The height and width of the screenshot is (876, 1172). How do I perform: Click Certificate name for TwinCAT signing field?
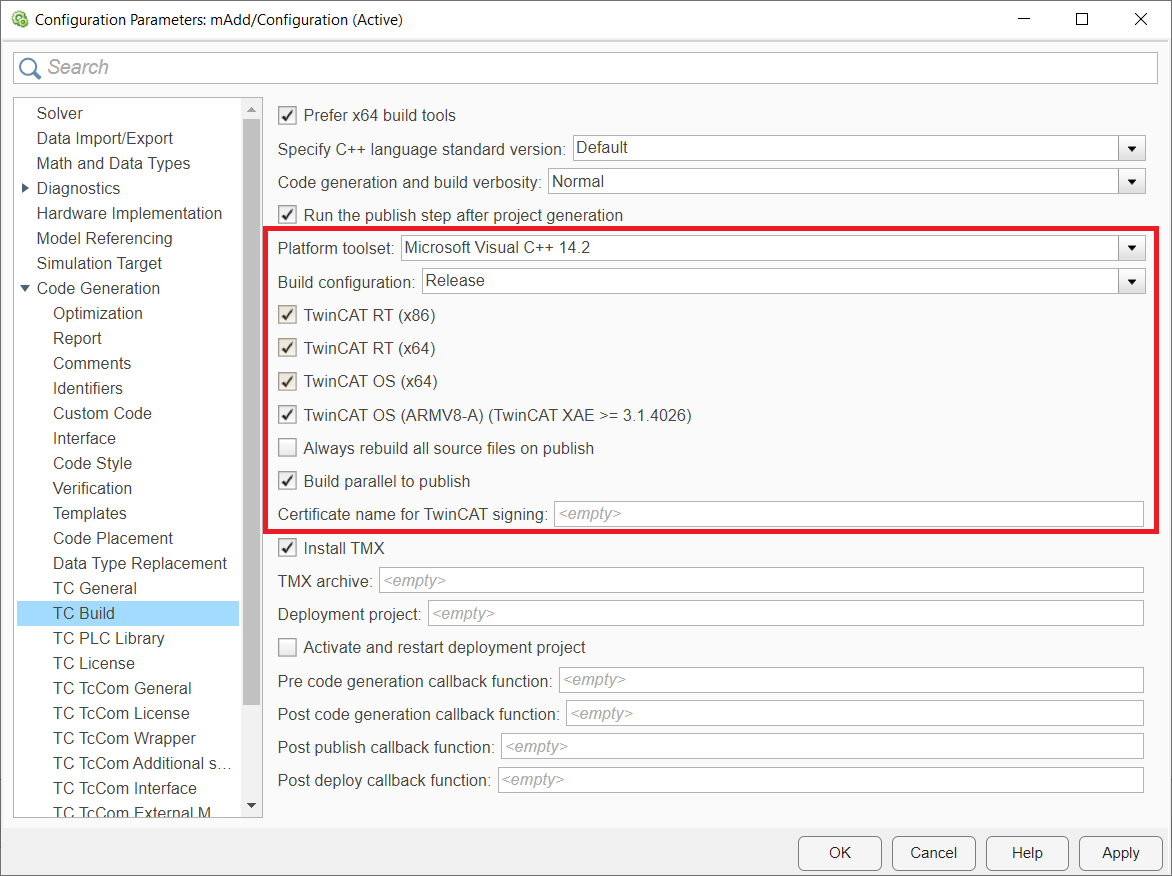click(848, 514)
